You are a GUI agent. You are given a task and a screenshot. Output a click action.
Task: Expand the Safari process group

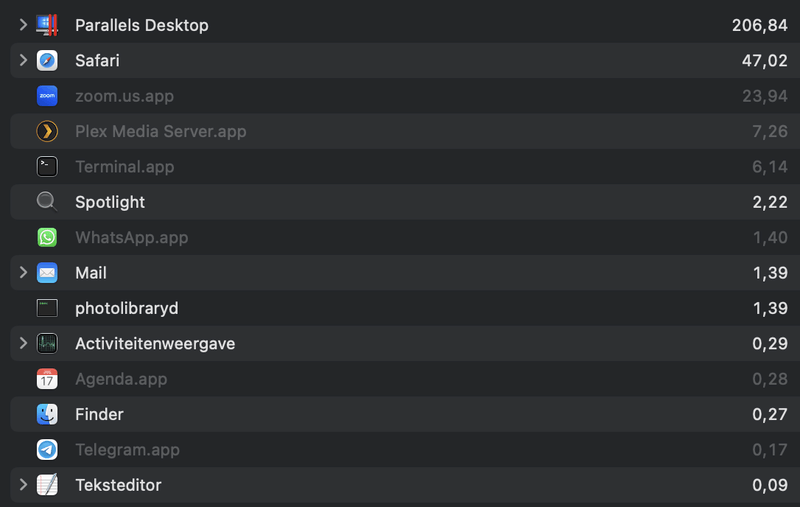click(x=23, y=61)
